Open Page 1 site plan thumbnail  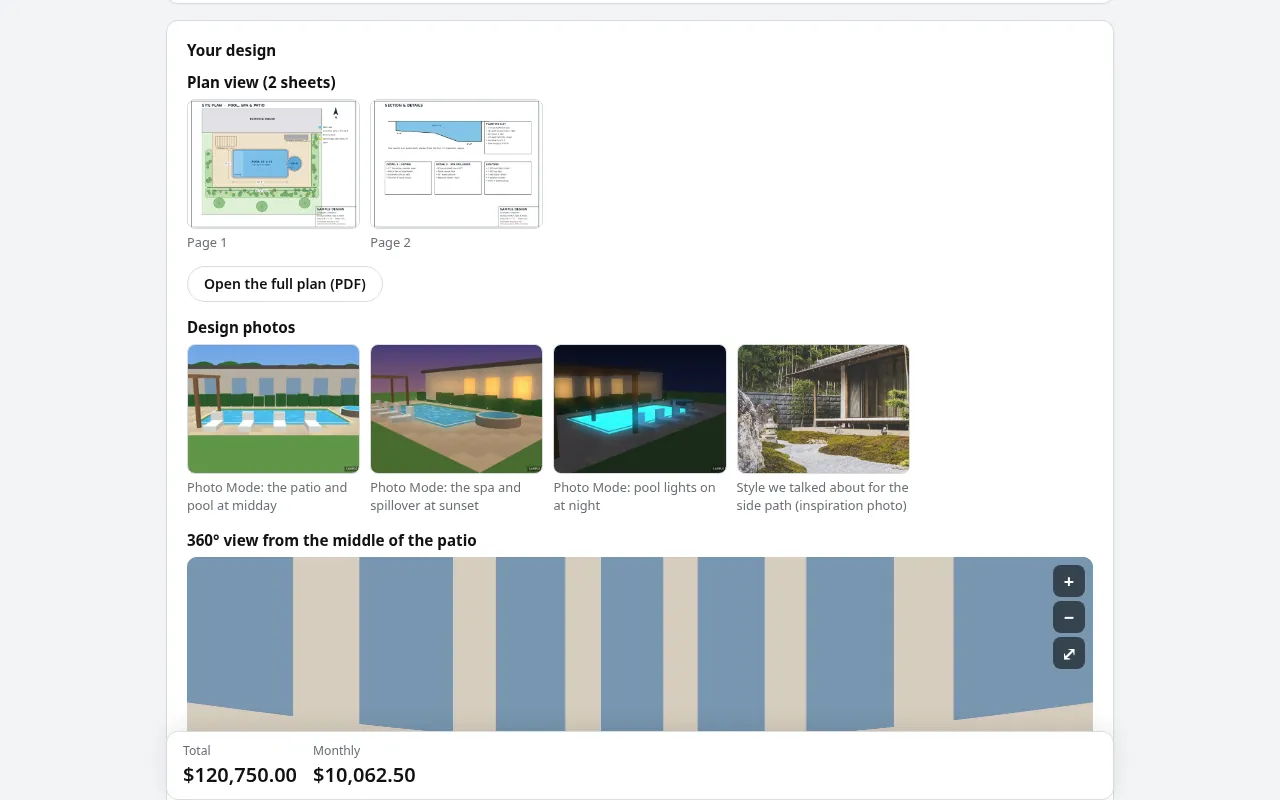[273, 164]
